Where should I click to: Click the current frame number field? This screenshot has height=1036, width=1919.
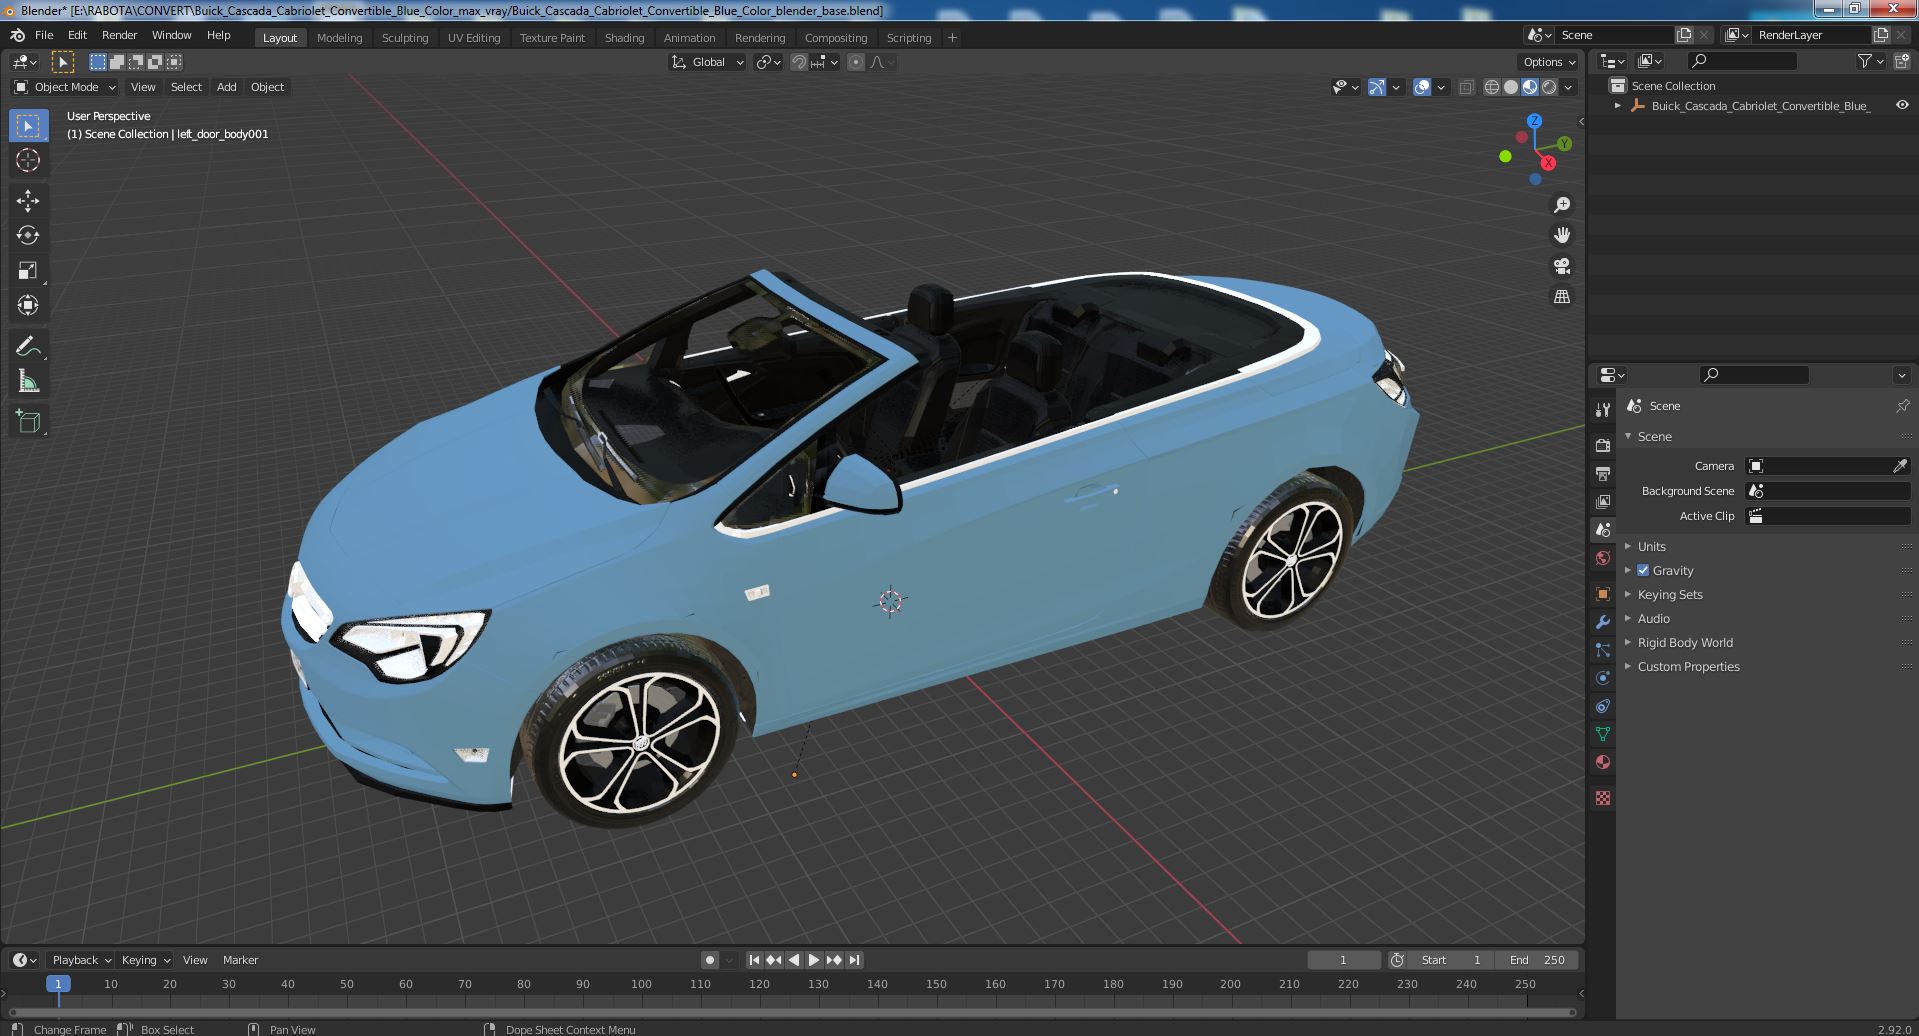pyautogui.click(x=1343, y=960)
